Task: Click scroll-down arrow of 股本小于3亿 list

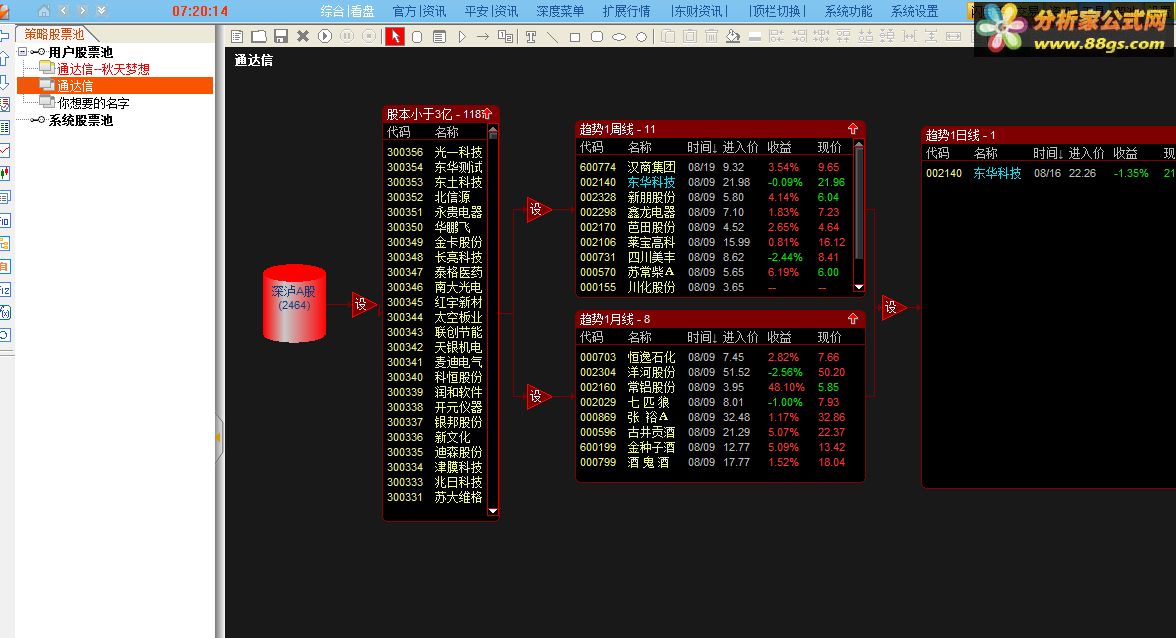Action: click(x=493, y=511)
